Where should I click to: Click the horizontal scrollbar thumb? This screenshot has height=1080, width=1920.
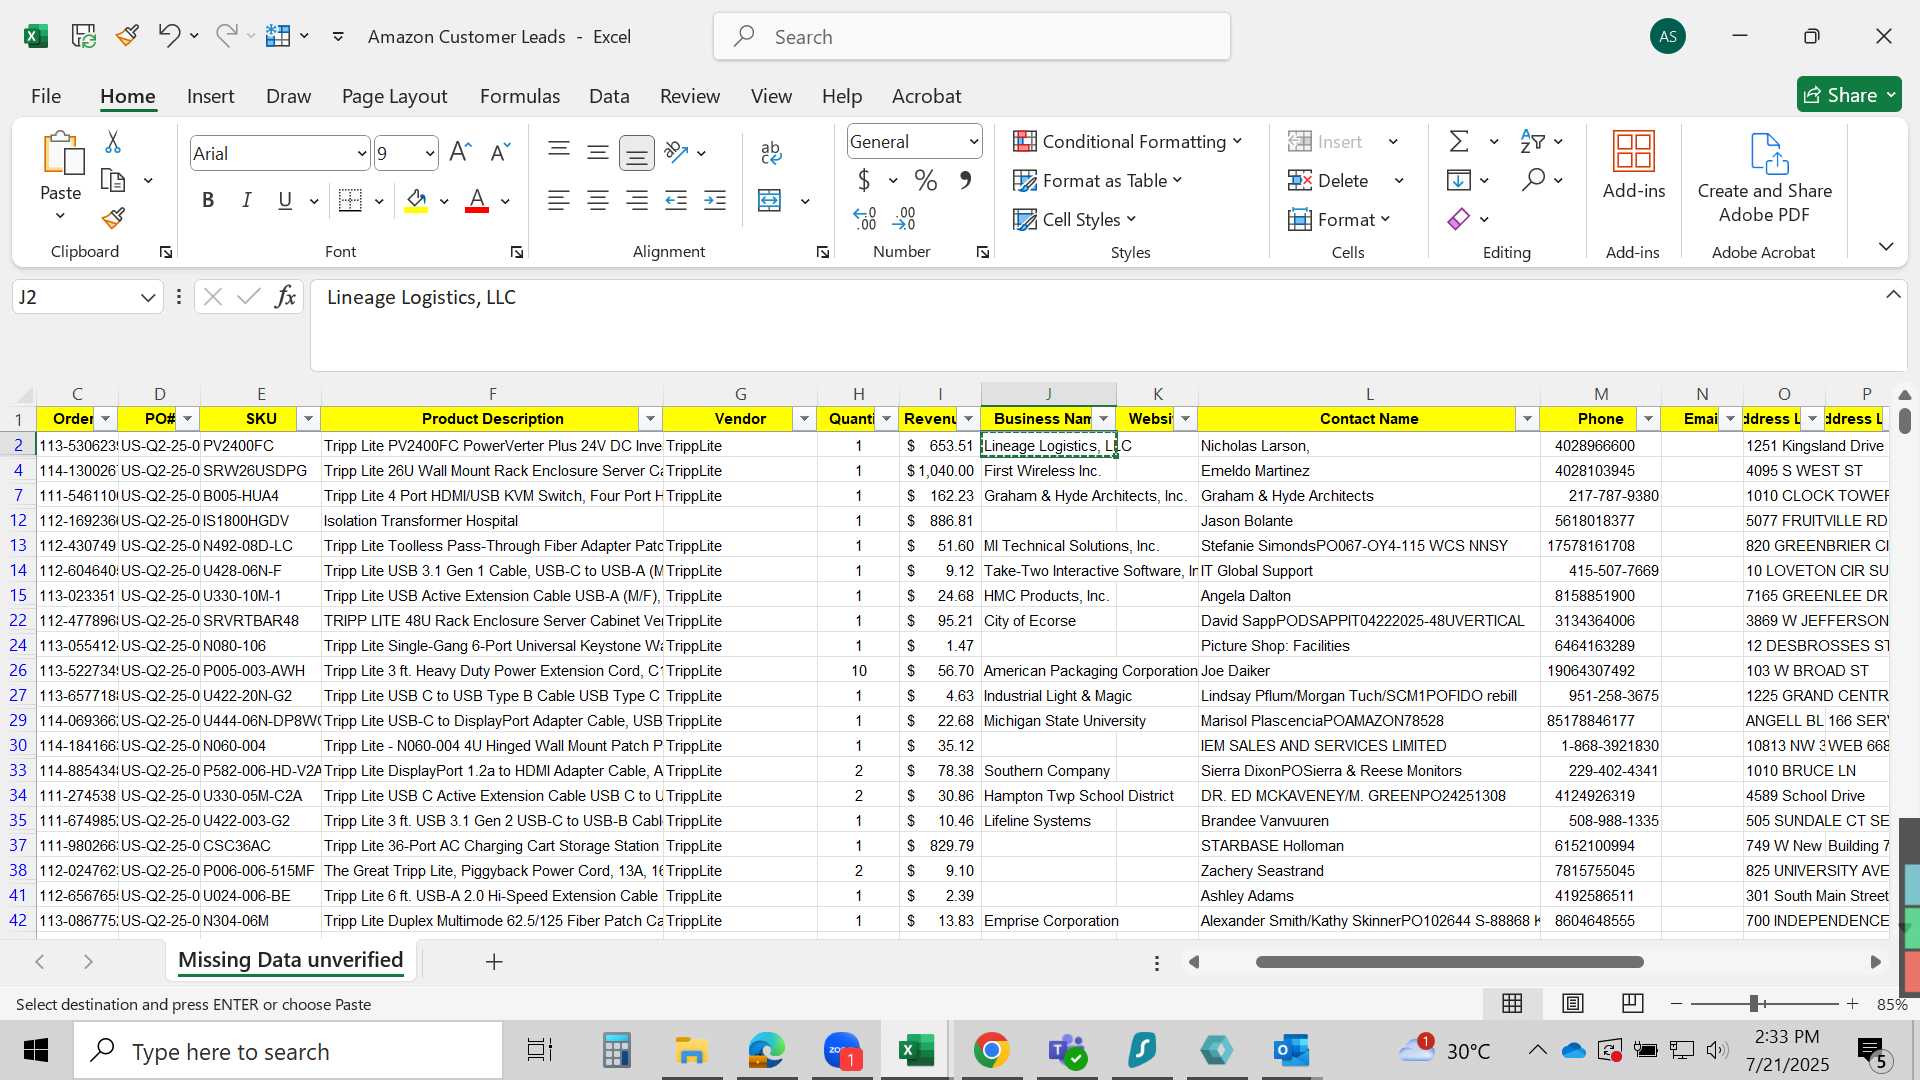[1449, 962]
